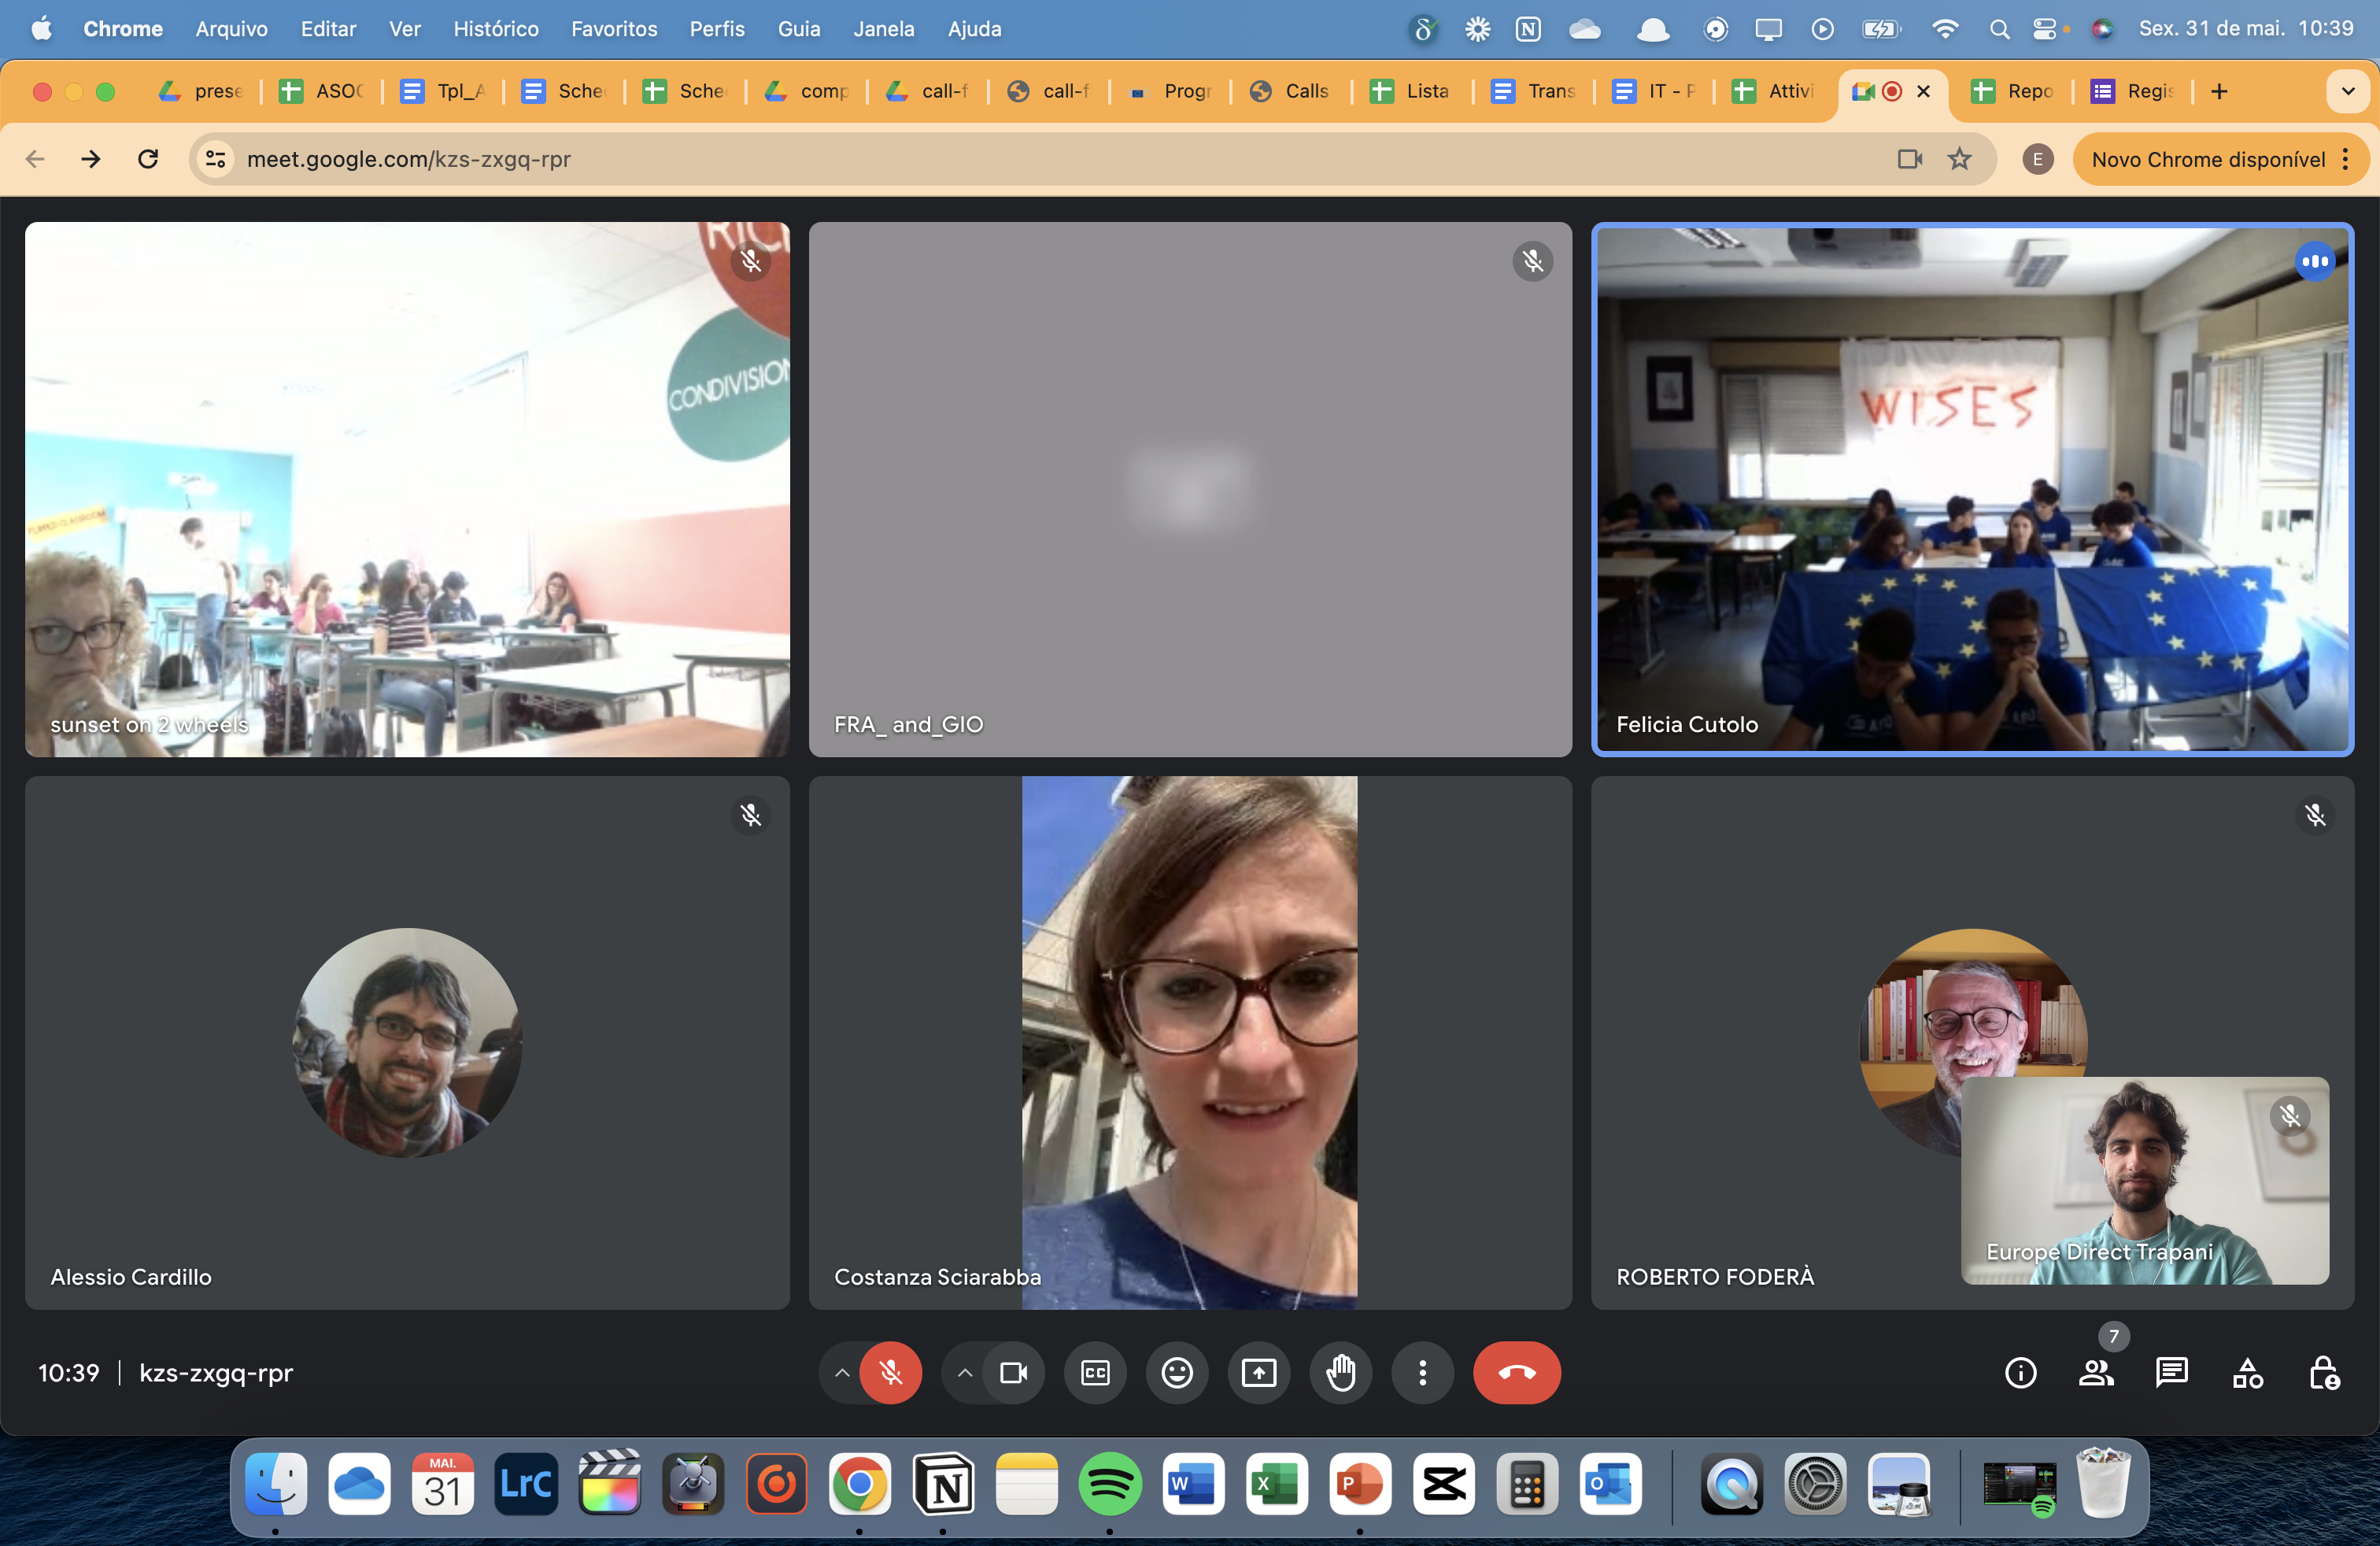The height and width of the screenshot is (1546, 2380).
Task: Click the camera permission icon in address bar
Action: (1910, 159)
